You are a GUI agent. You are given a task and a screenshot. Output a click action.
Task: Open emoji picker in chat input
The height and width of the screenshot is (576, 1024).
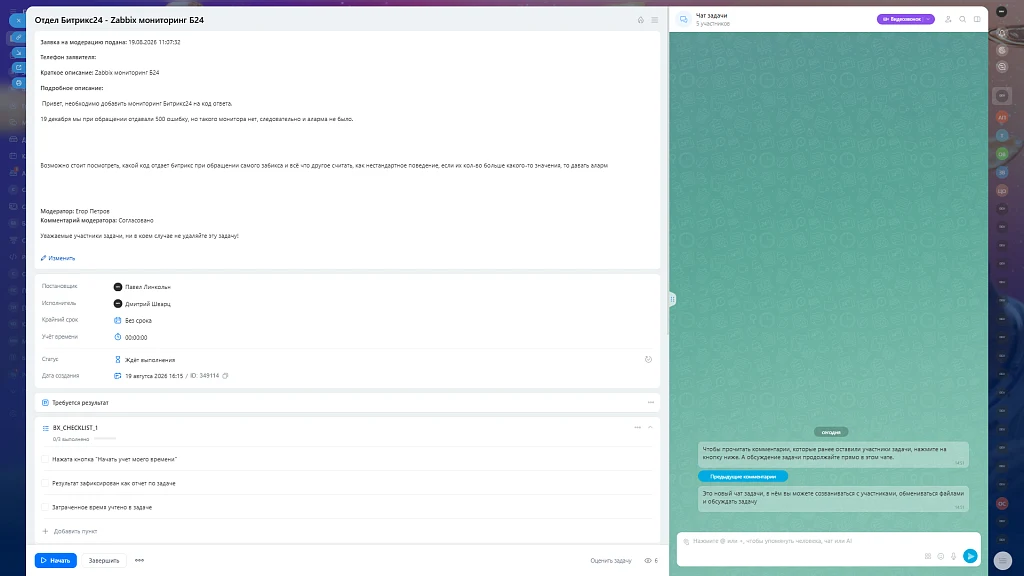(940, 556)
